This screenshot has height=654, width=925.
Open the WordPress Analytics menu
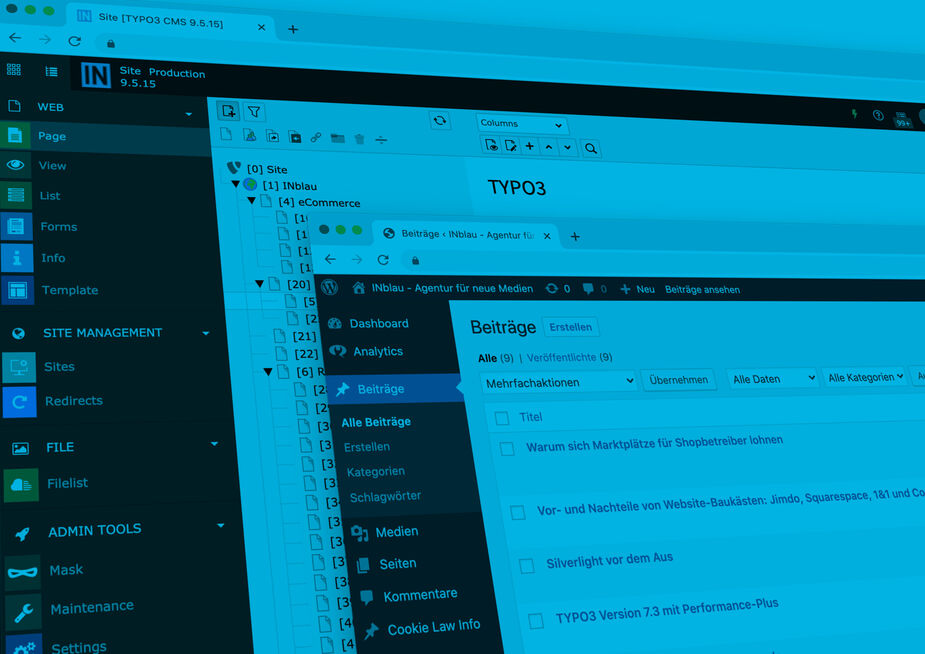[378, 351]
